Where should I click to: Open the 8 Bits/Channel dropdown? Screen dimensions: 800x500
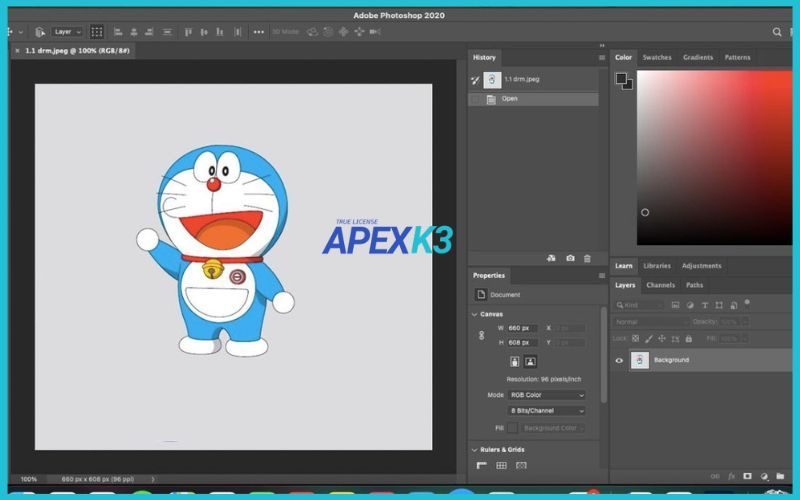(x=546, y=411)
